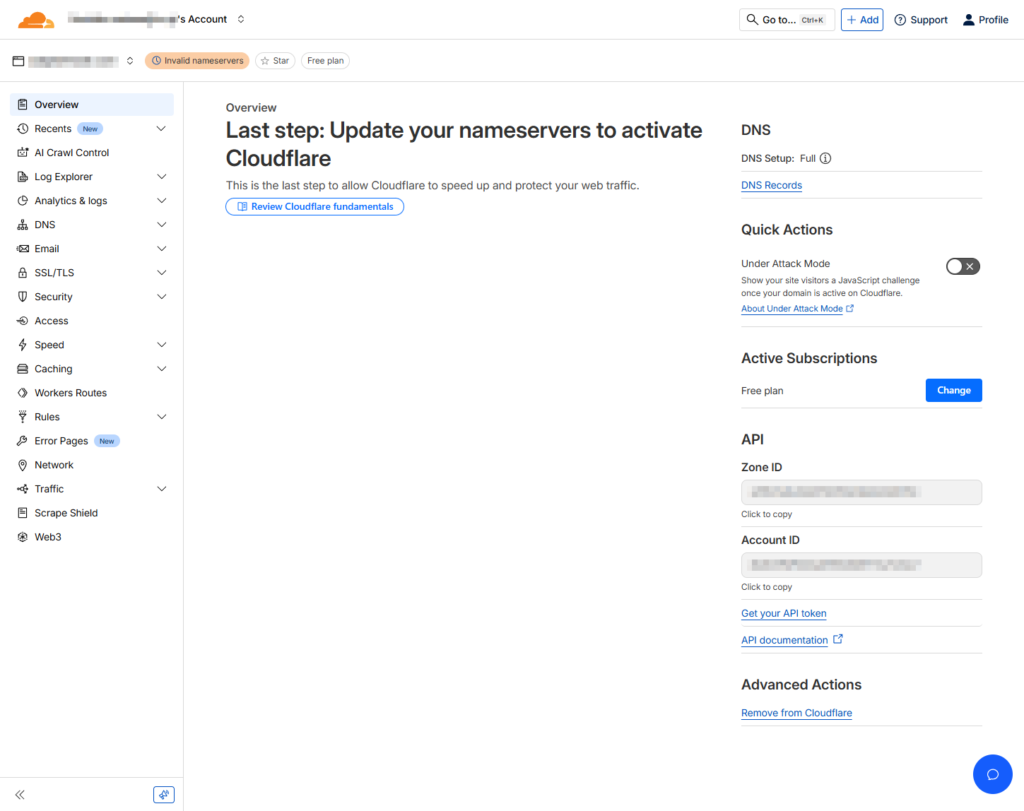
Task: Copy the Zone ID field
Action: click(x=861, y=492)
